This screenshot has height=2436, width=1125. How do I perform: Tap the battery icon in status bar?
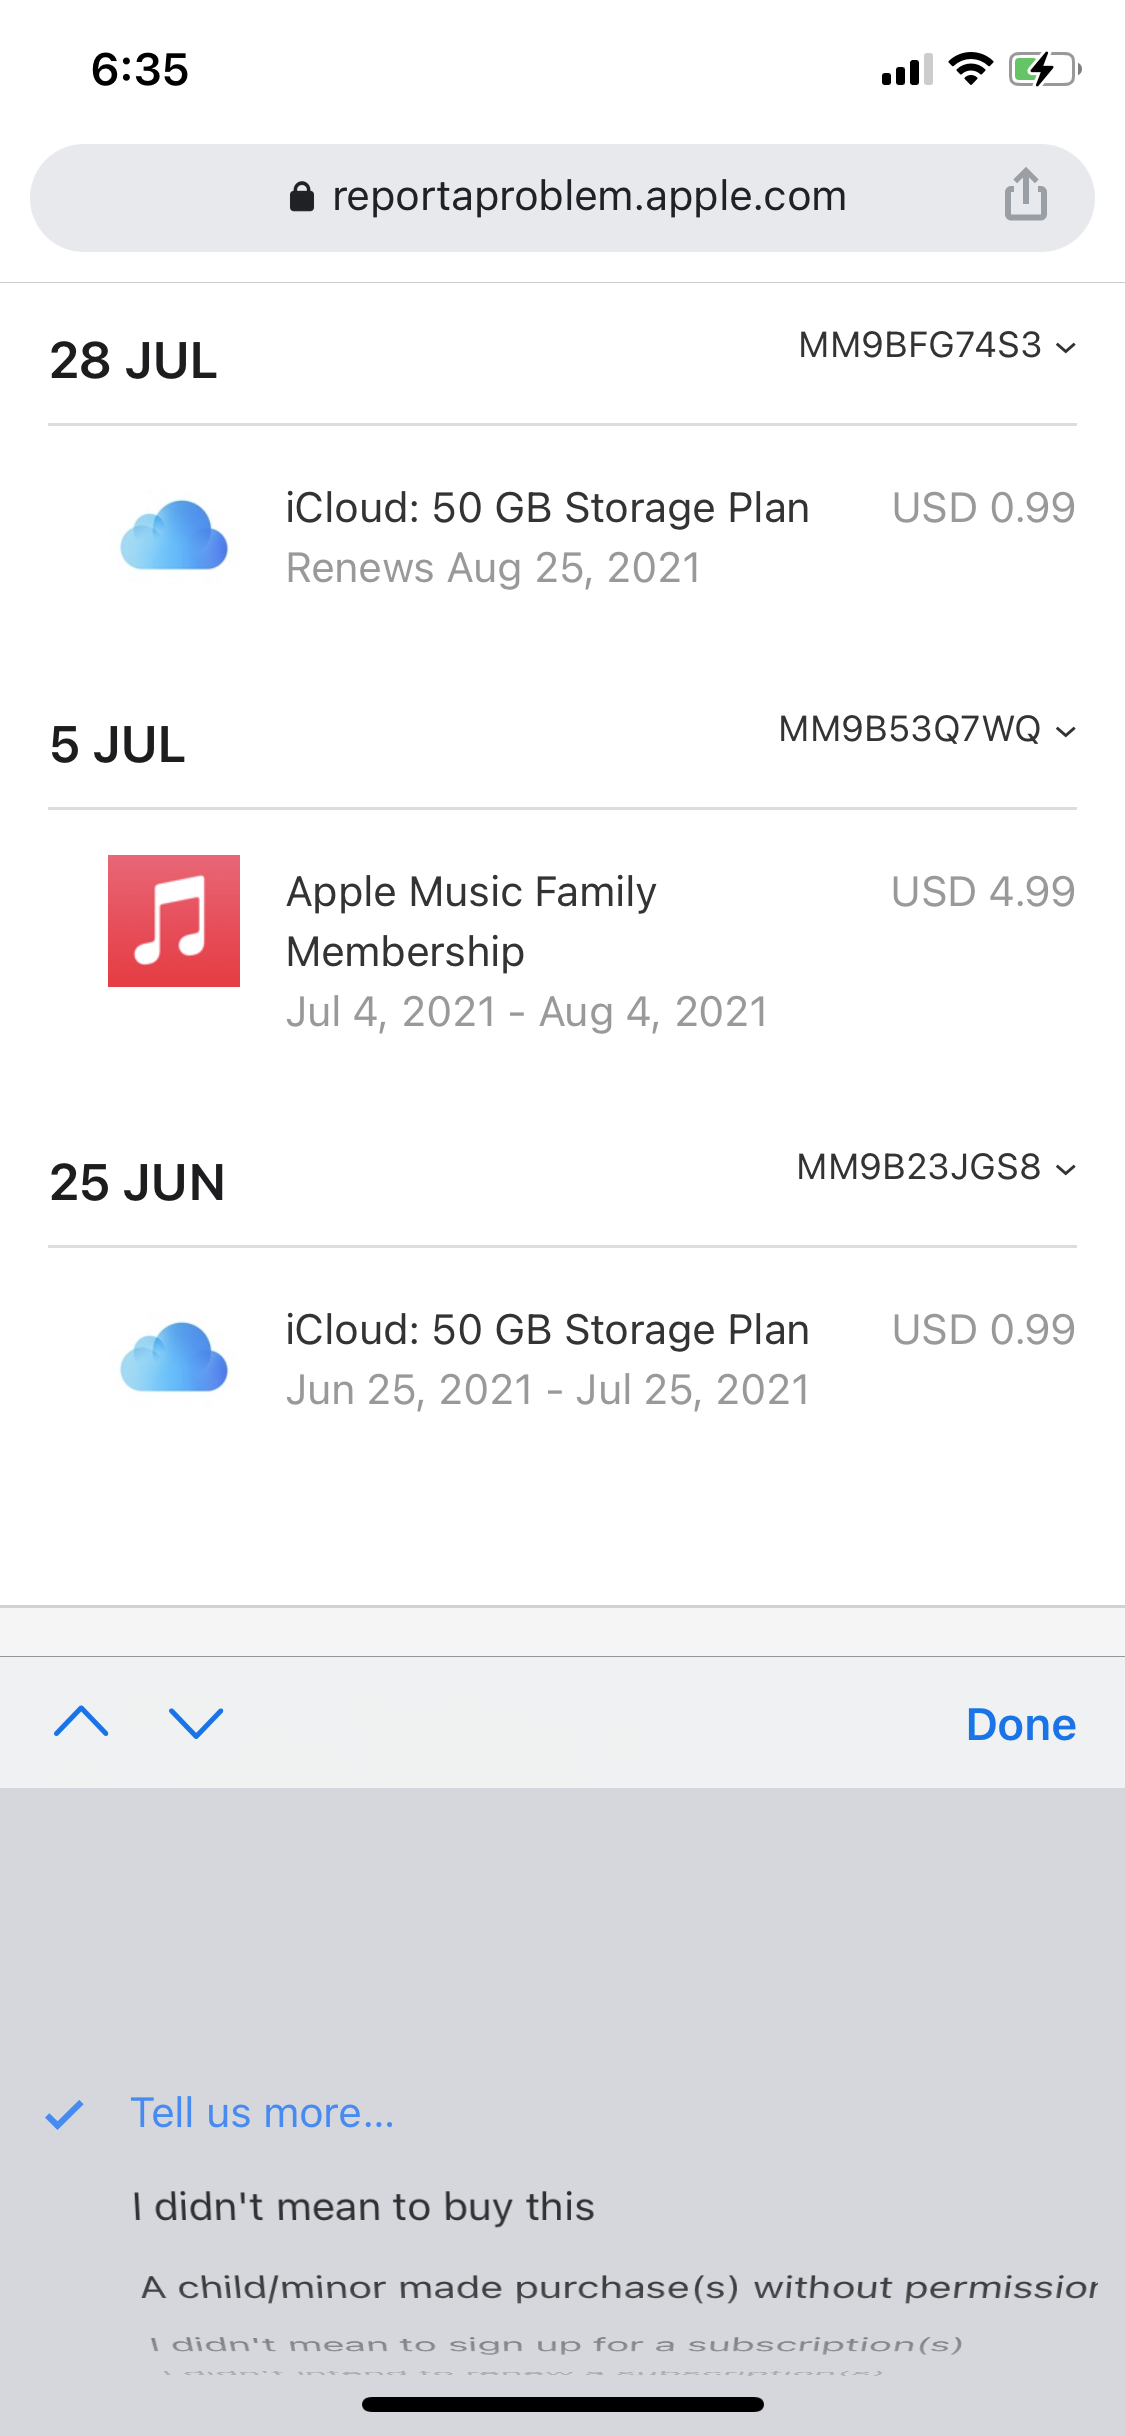pyautogui.click(x=1044, y=70)
